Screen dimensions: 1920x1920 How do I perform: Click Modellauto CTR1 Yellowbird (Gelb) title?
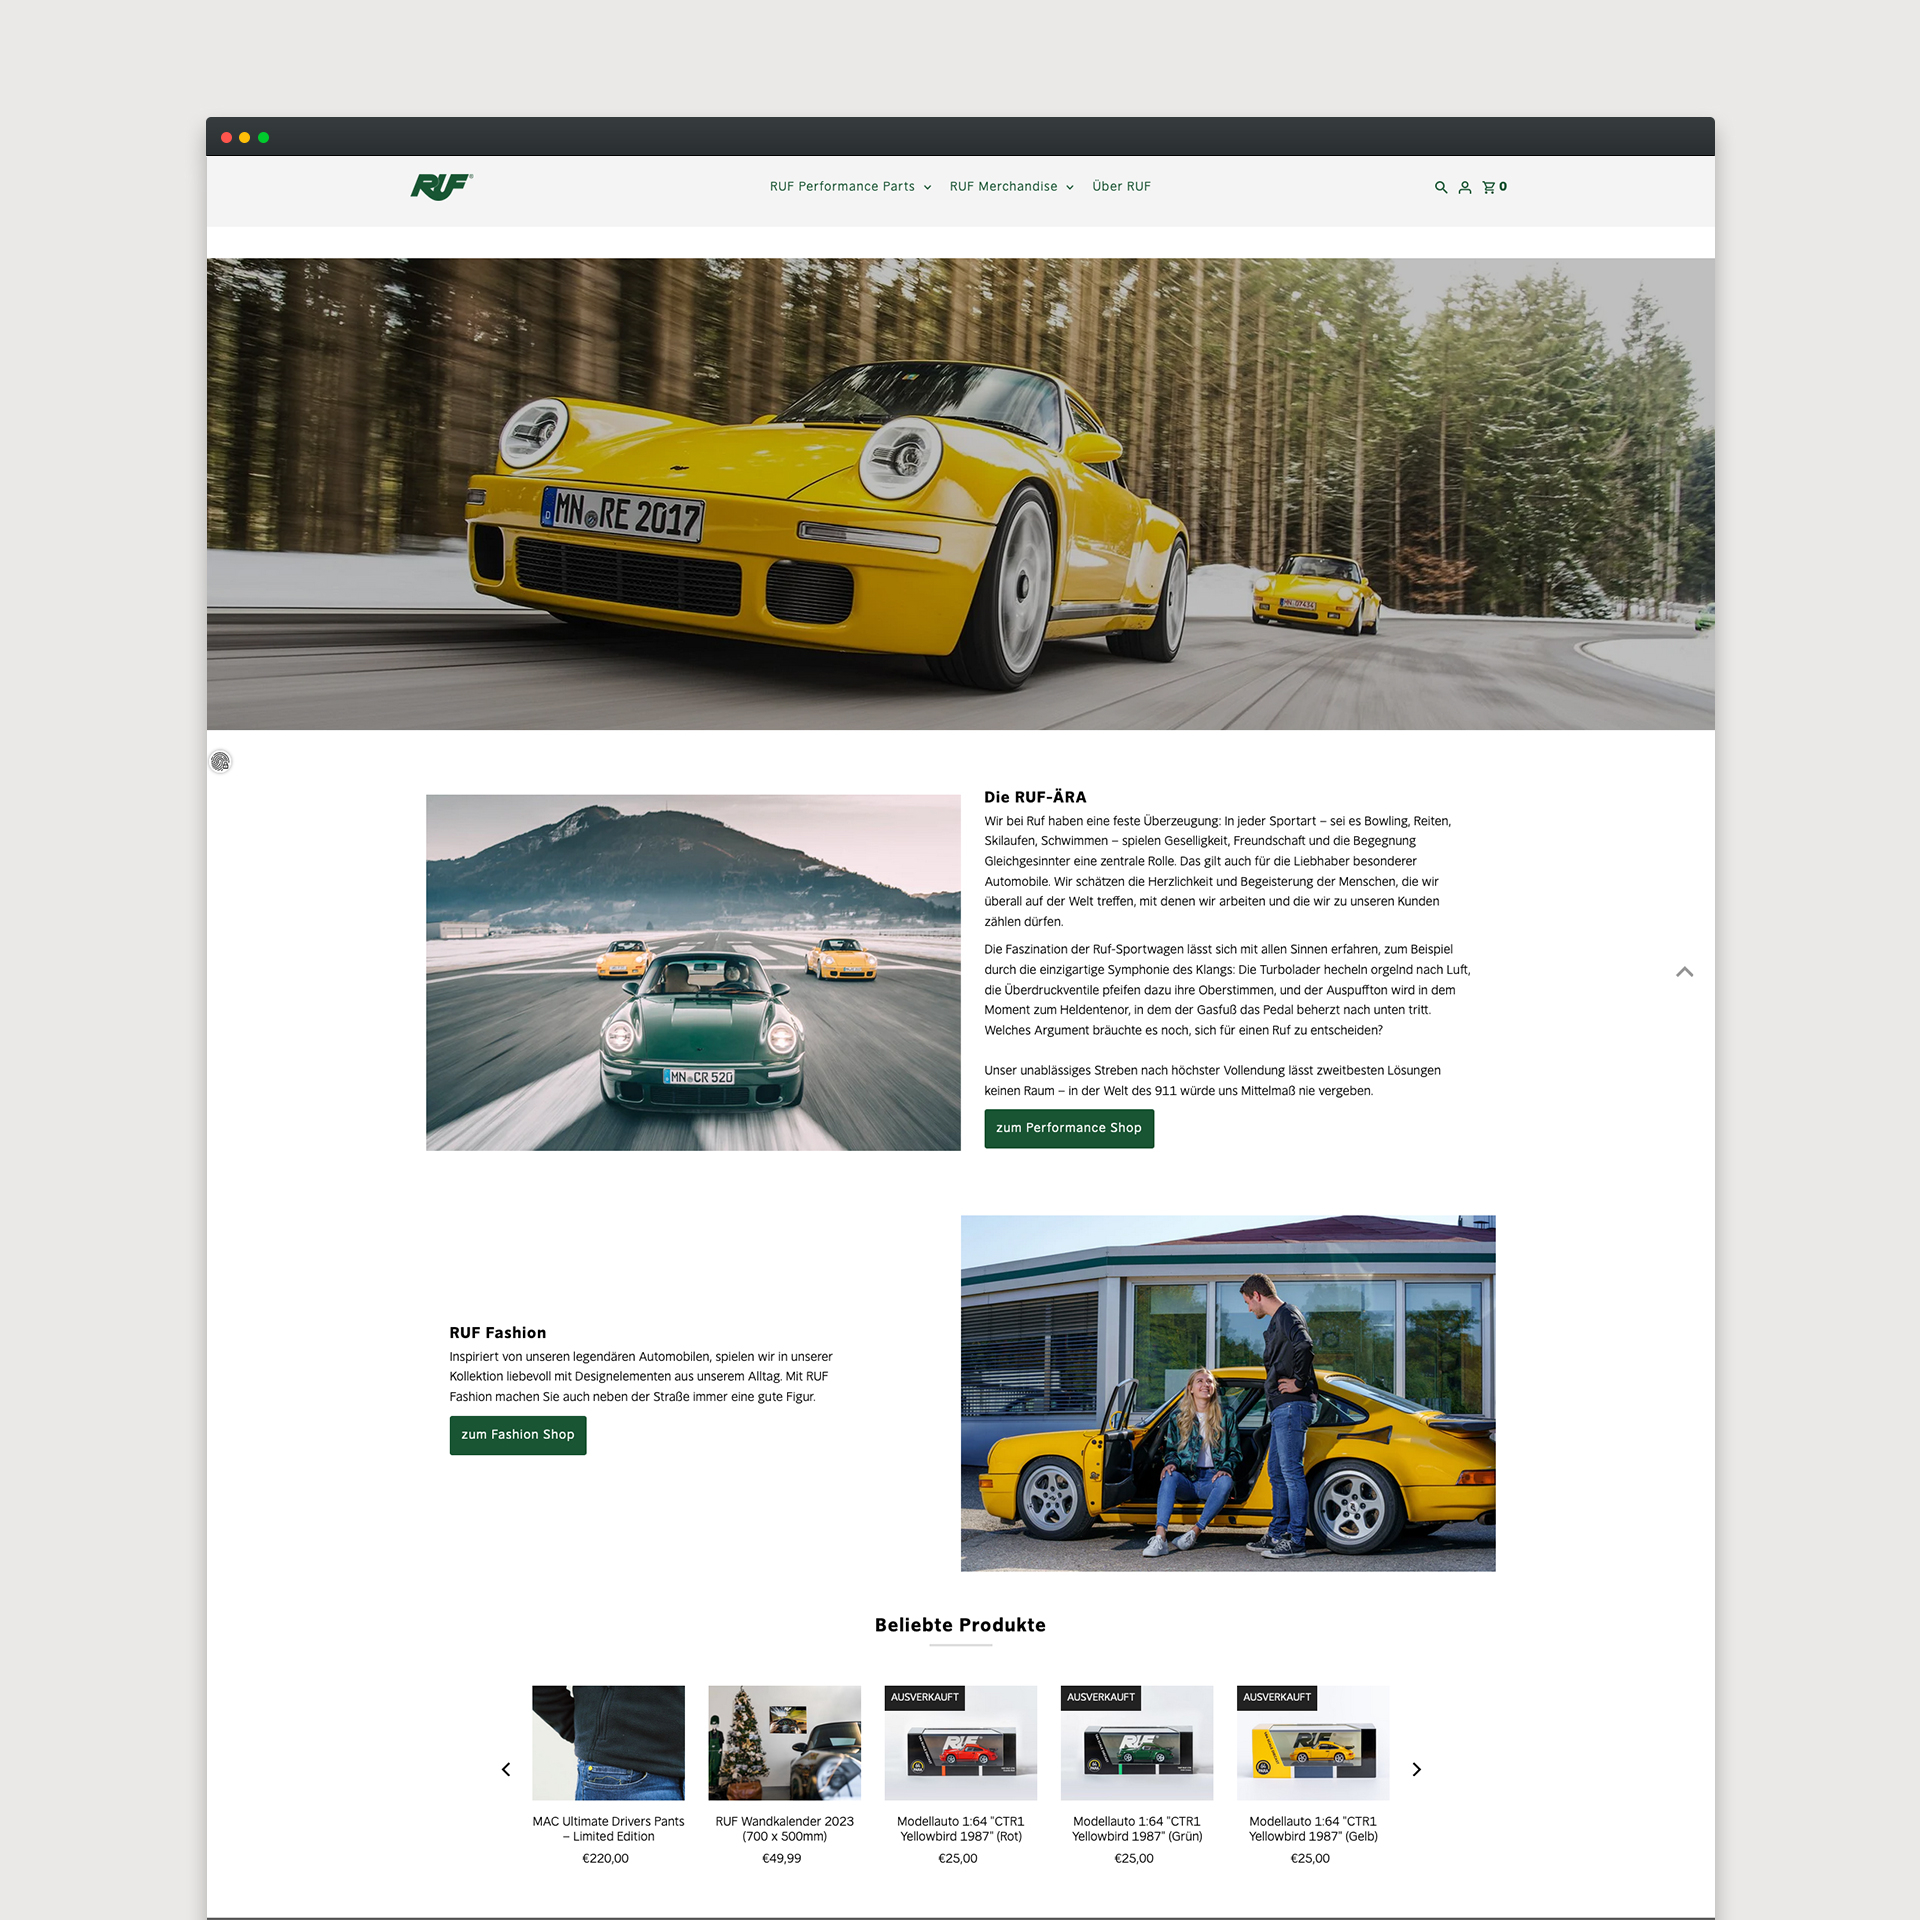coord(1313,1829)
